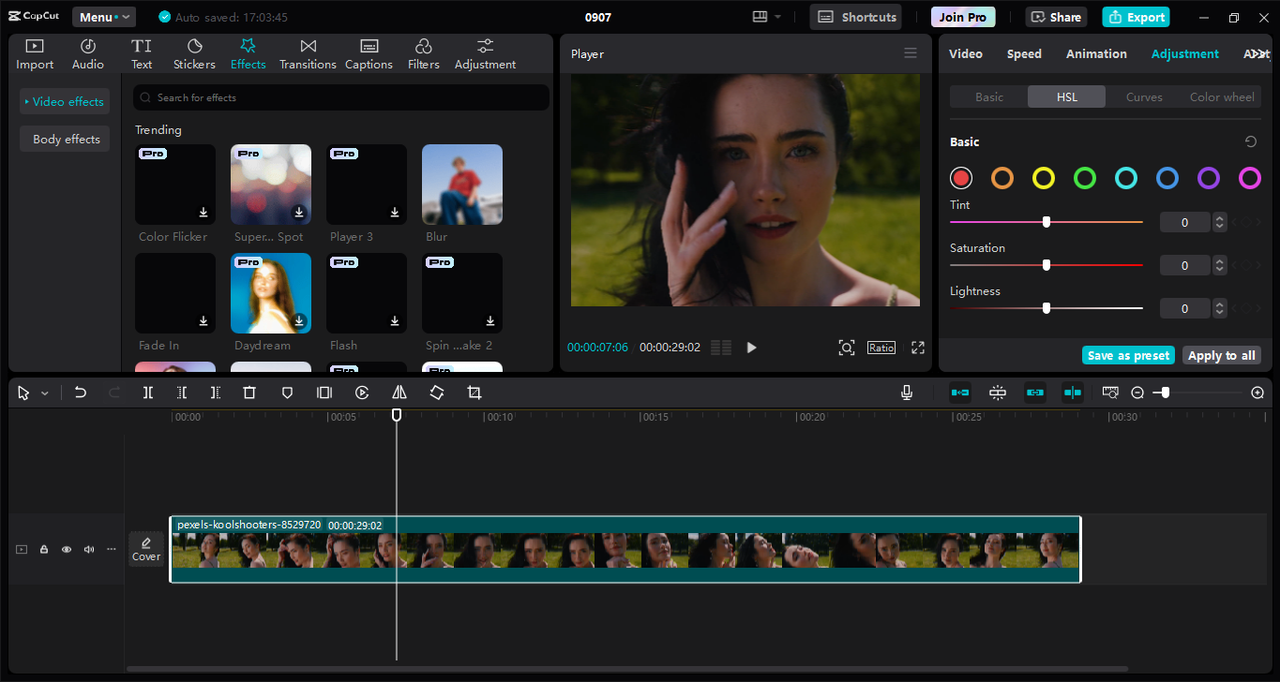Image resolution: width=1280 pixels, height=682 pixels.
Task: Open the Import media tab
Action: (x=35, y=54)
